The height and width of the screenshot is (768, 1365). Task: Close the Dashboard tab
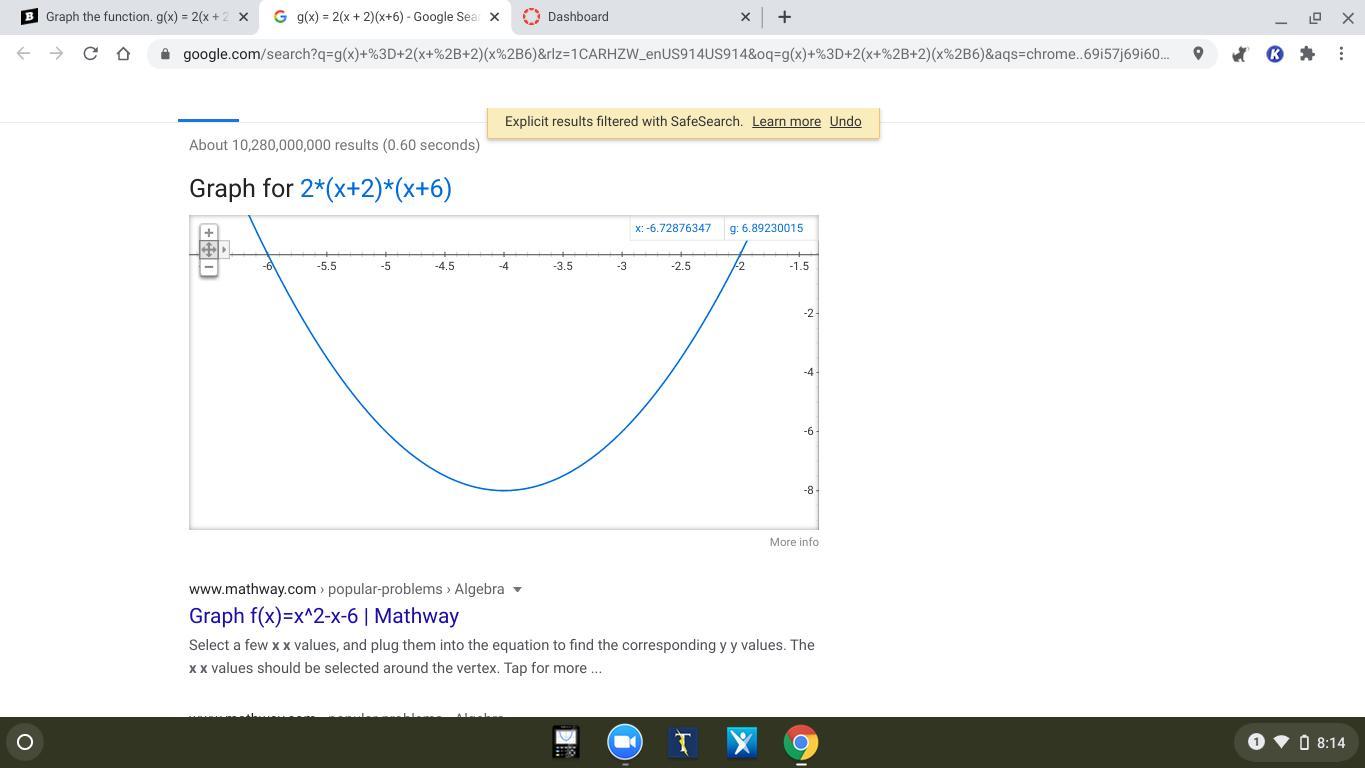tap(745, 17)
